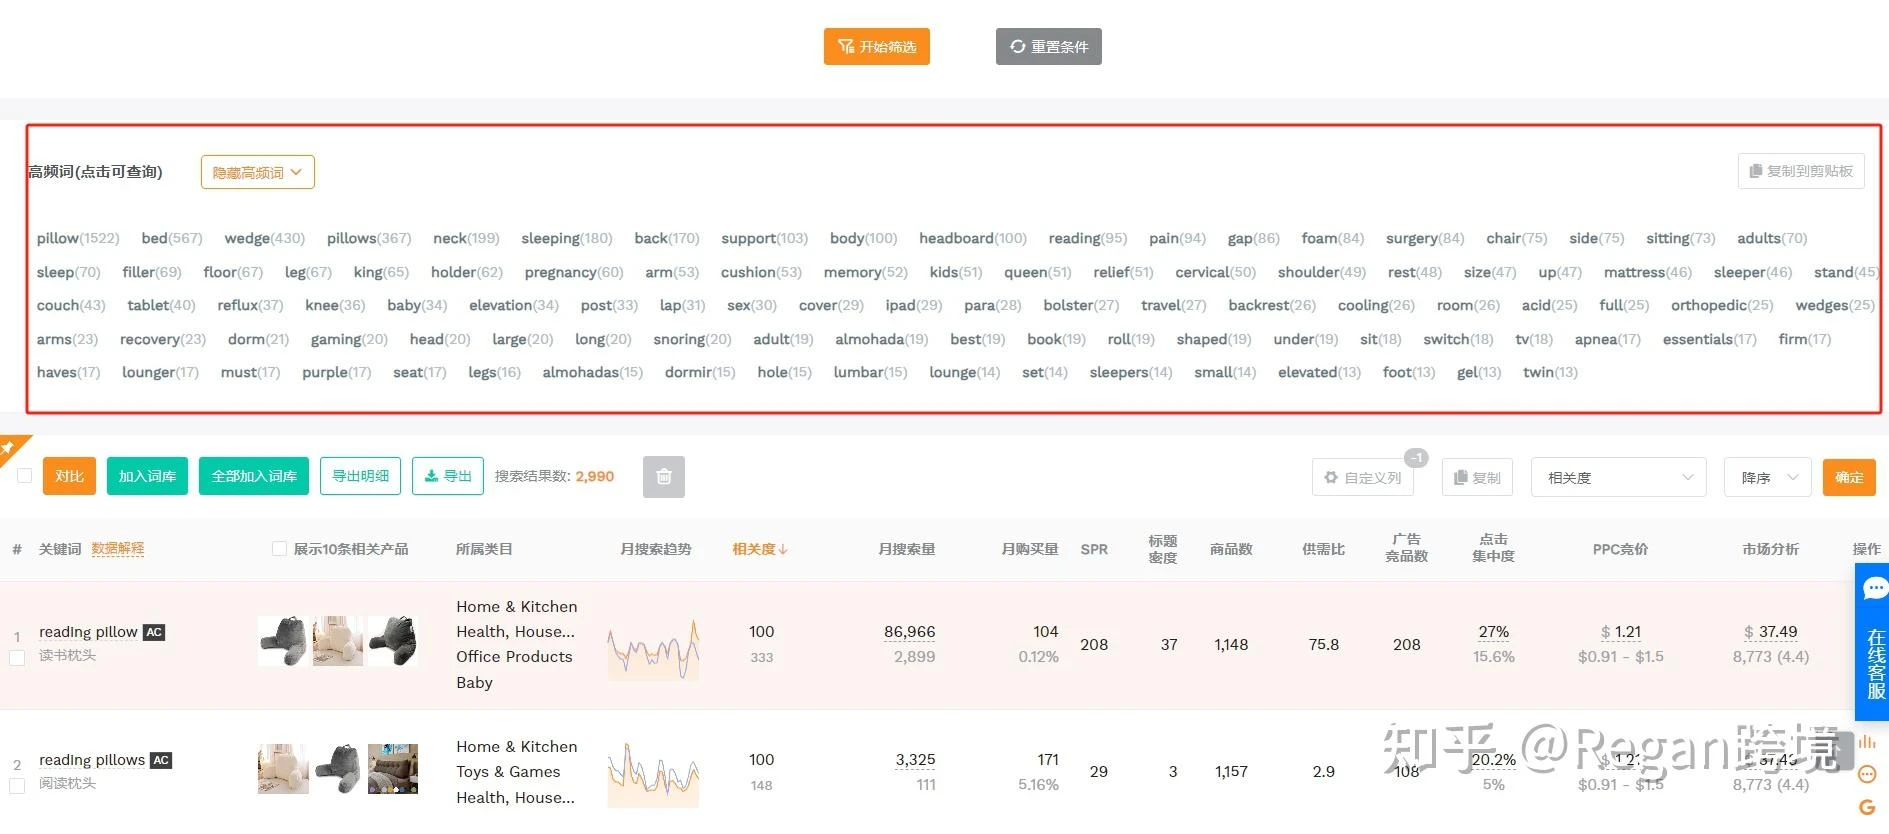Click the 复制 copy button near sort
The height and width of the screenshot is (834, 1889).
click(1477, 478)
